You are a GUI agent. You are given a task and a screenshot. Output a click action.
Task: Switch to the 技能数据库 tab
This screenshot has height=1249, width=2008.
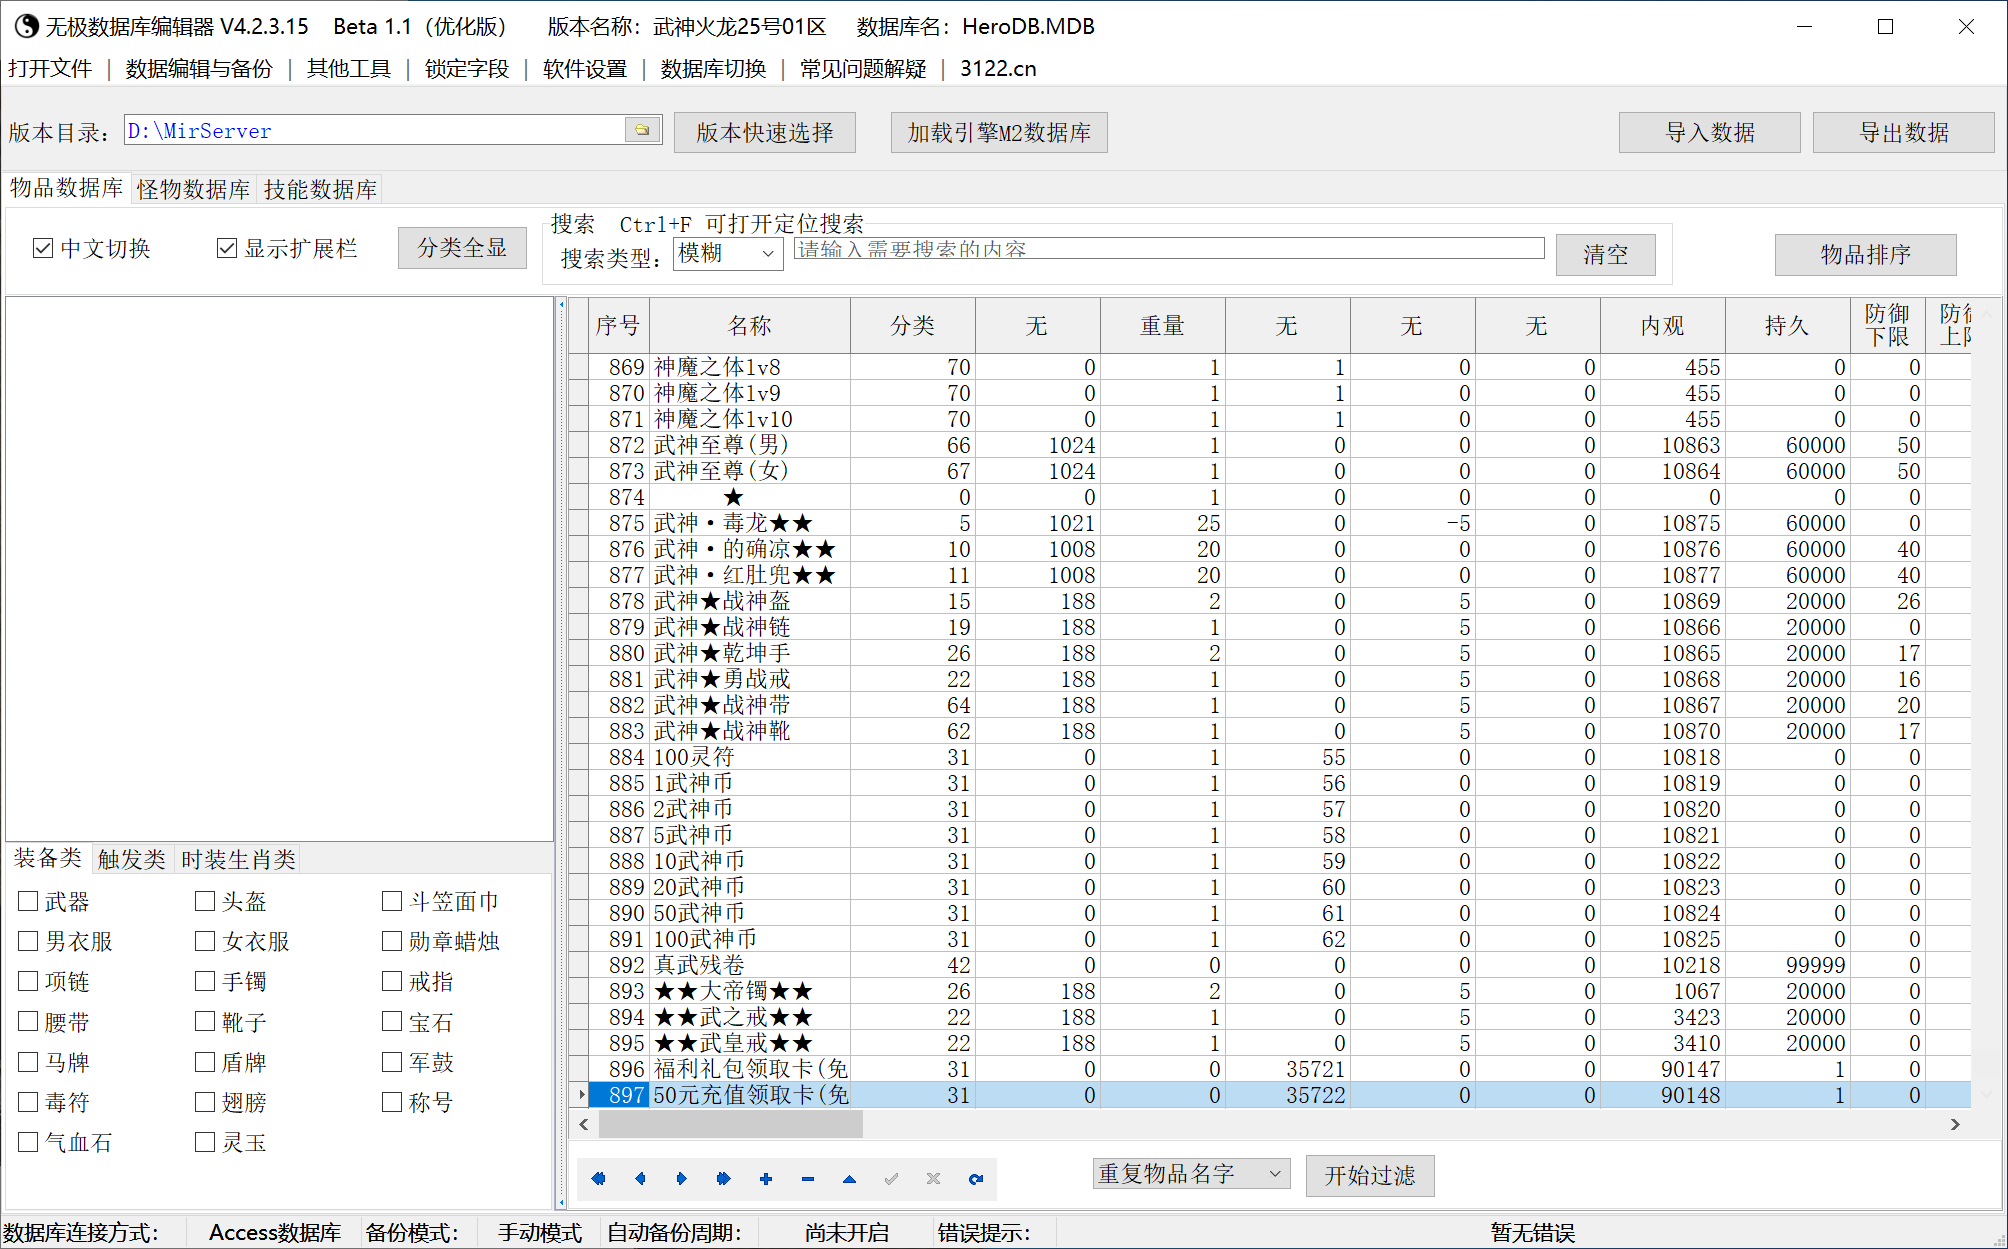[x=320, y=189]
